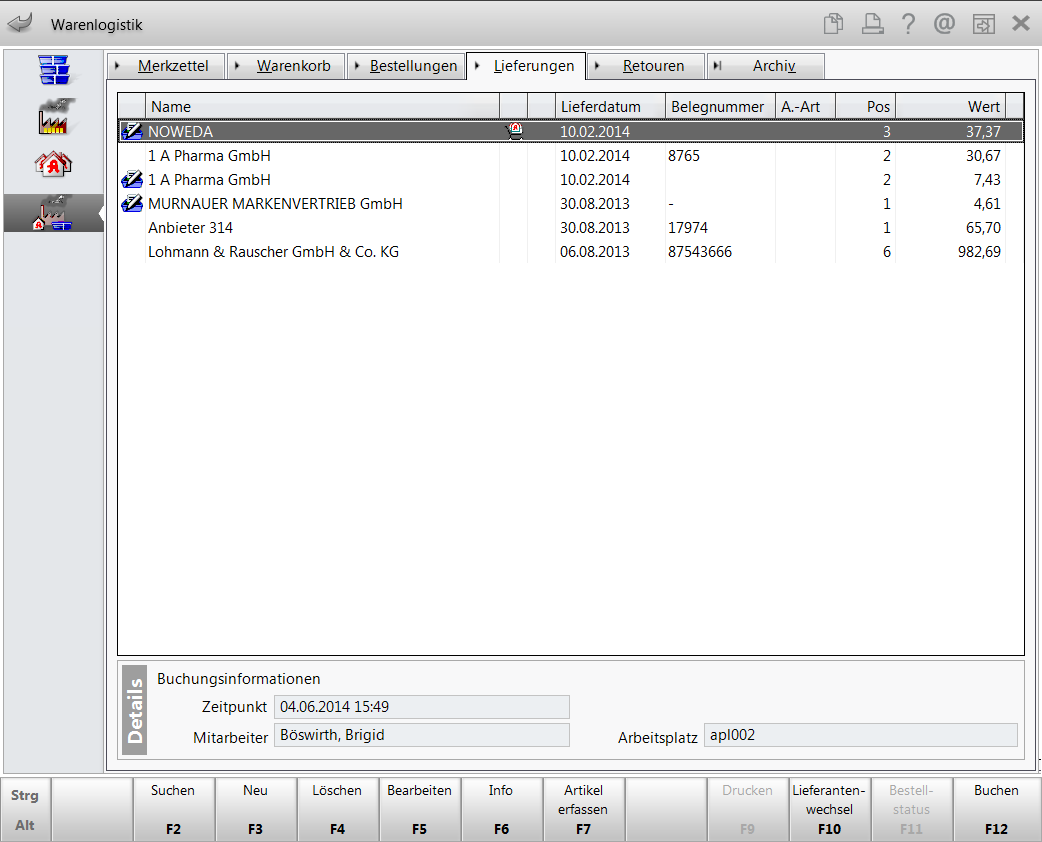The height and width of the screenshot is (842, 1042).
Task: Sort by the Name column header
Action: (x=322, y=106)
